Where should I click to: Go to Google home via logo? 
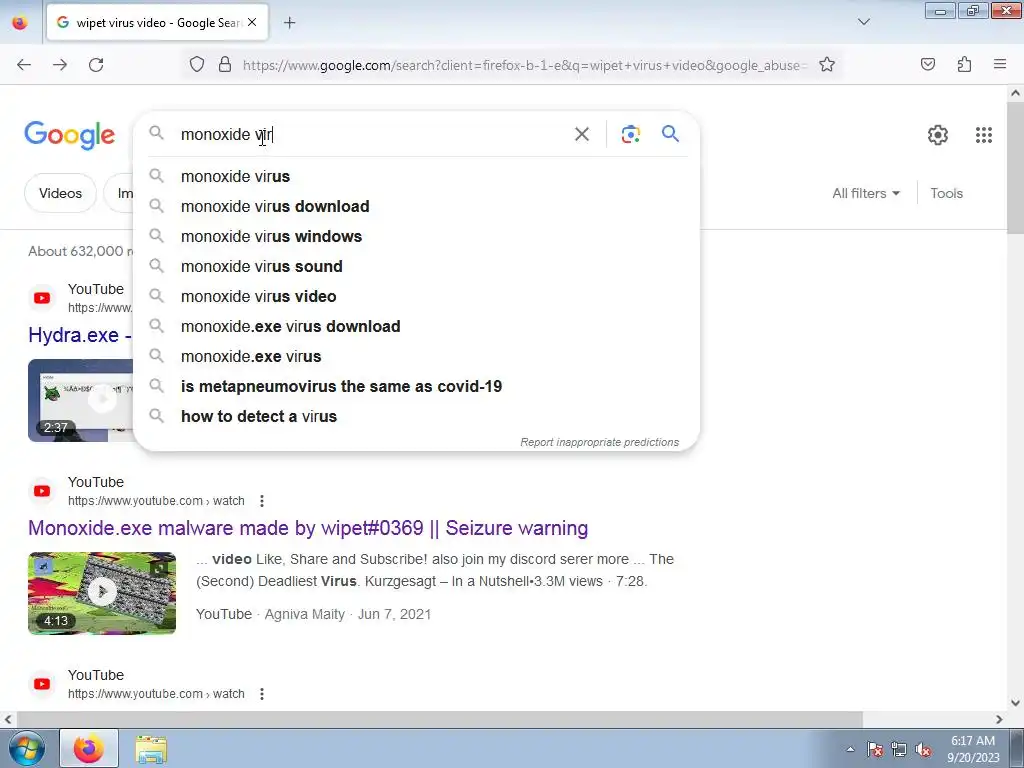click(69, 135)
